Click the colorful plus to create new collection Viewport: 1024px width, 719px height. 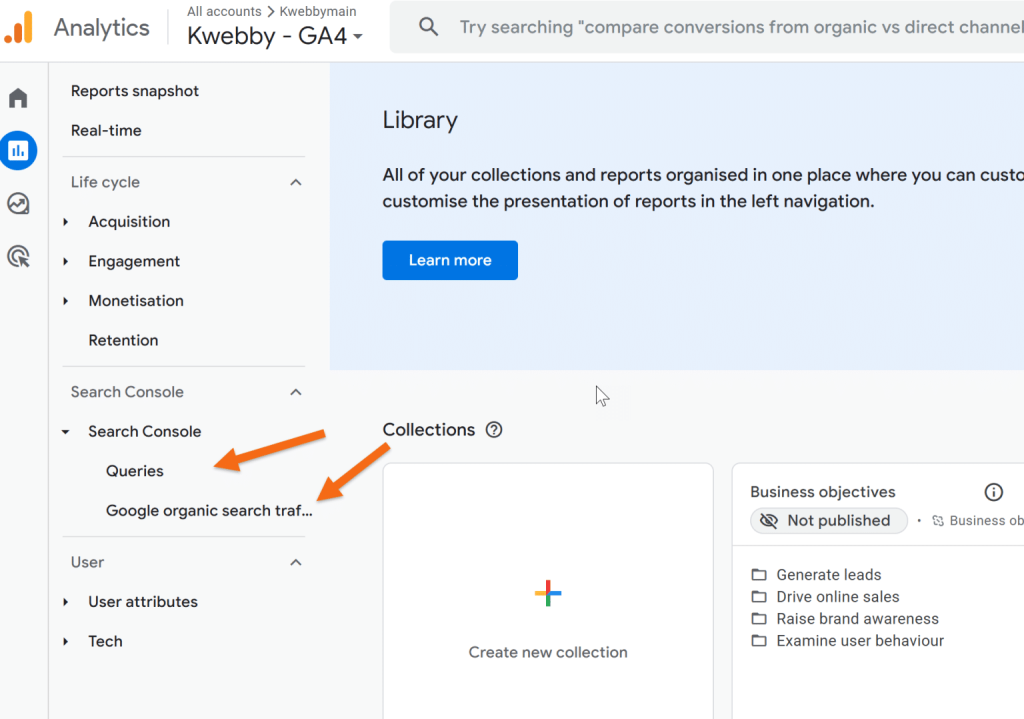pos(547,593)
